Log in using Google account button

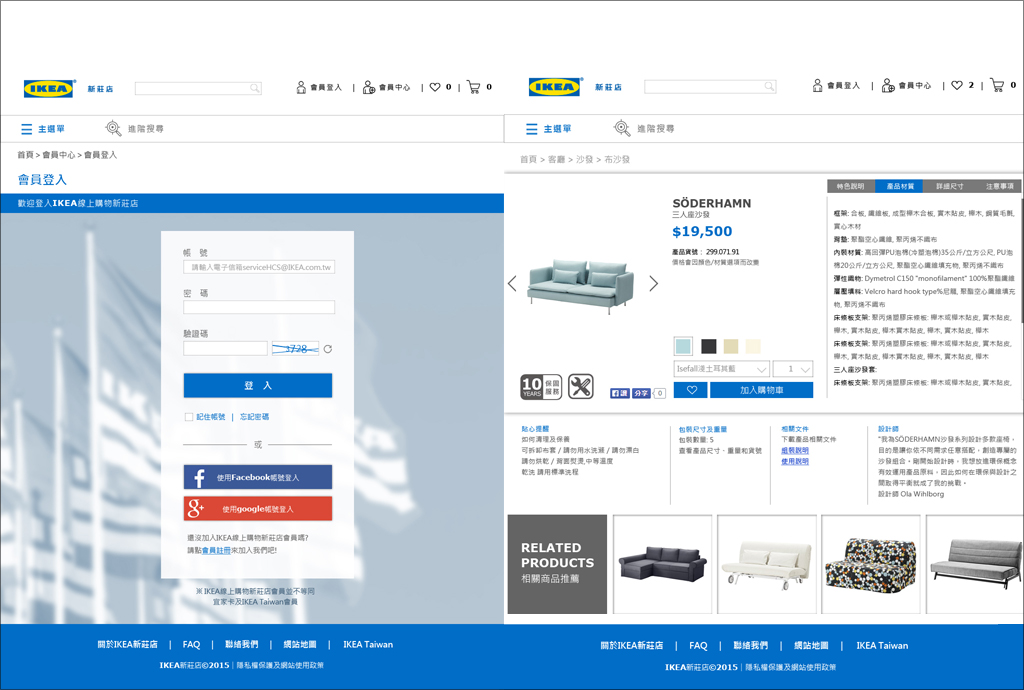[x=258, y=509]
